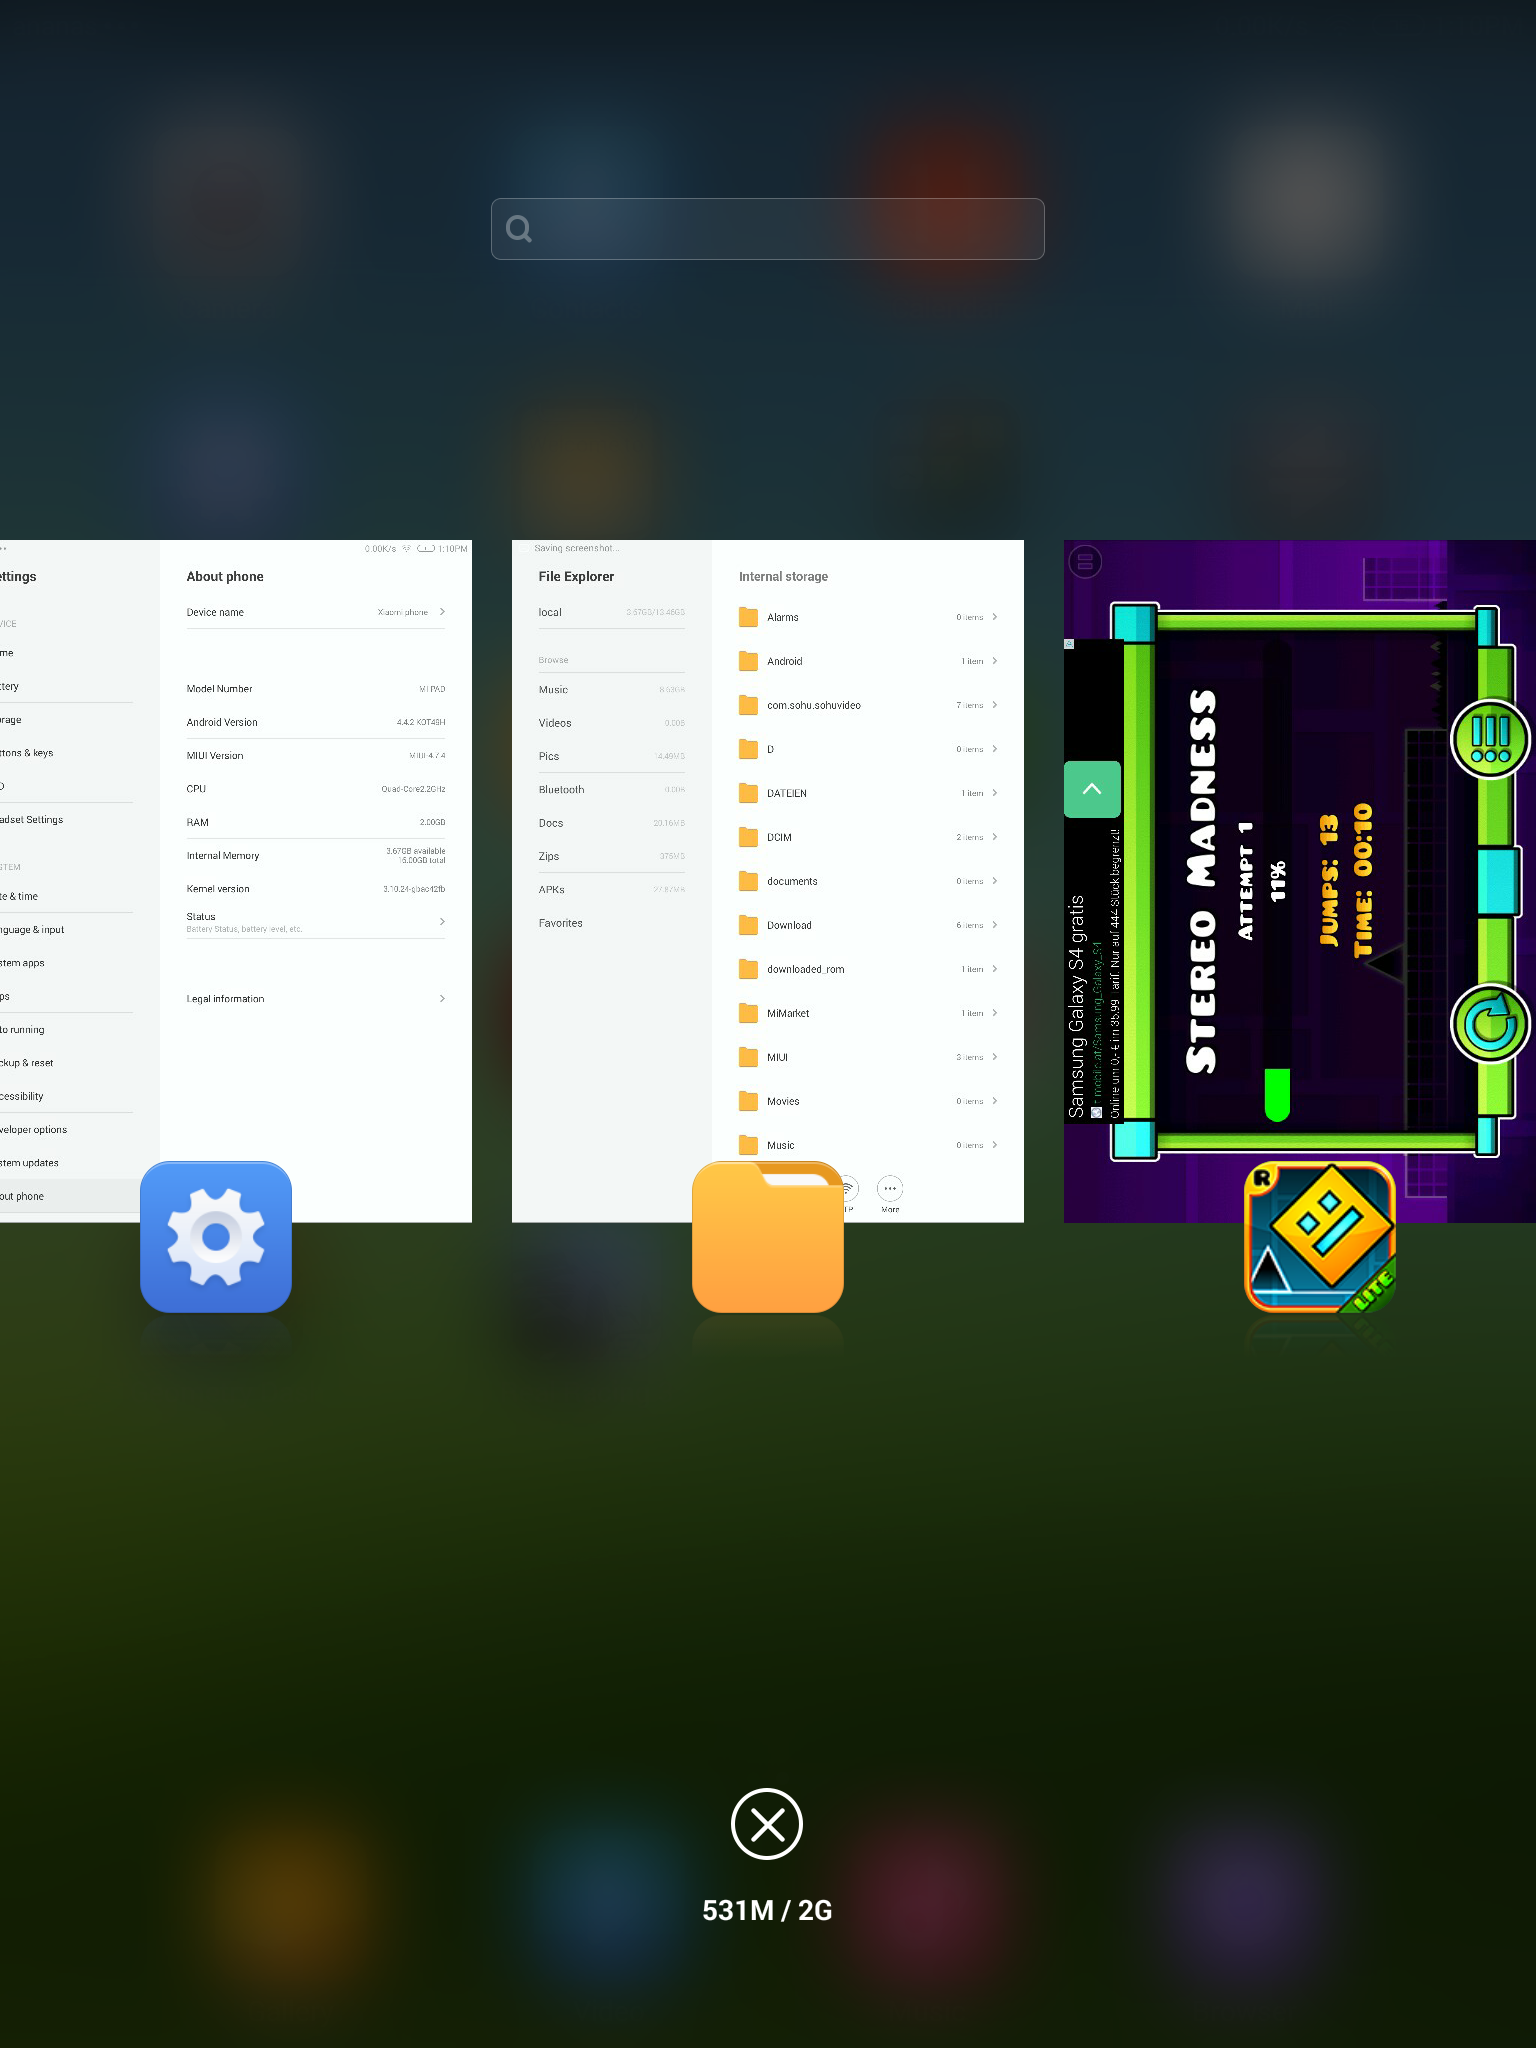Select Music in File Explorer Browse list
Screen dimensions: 1536x2048
point(611,689)
